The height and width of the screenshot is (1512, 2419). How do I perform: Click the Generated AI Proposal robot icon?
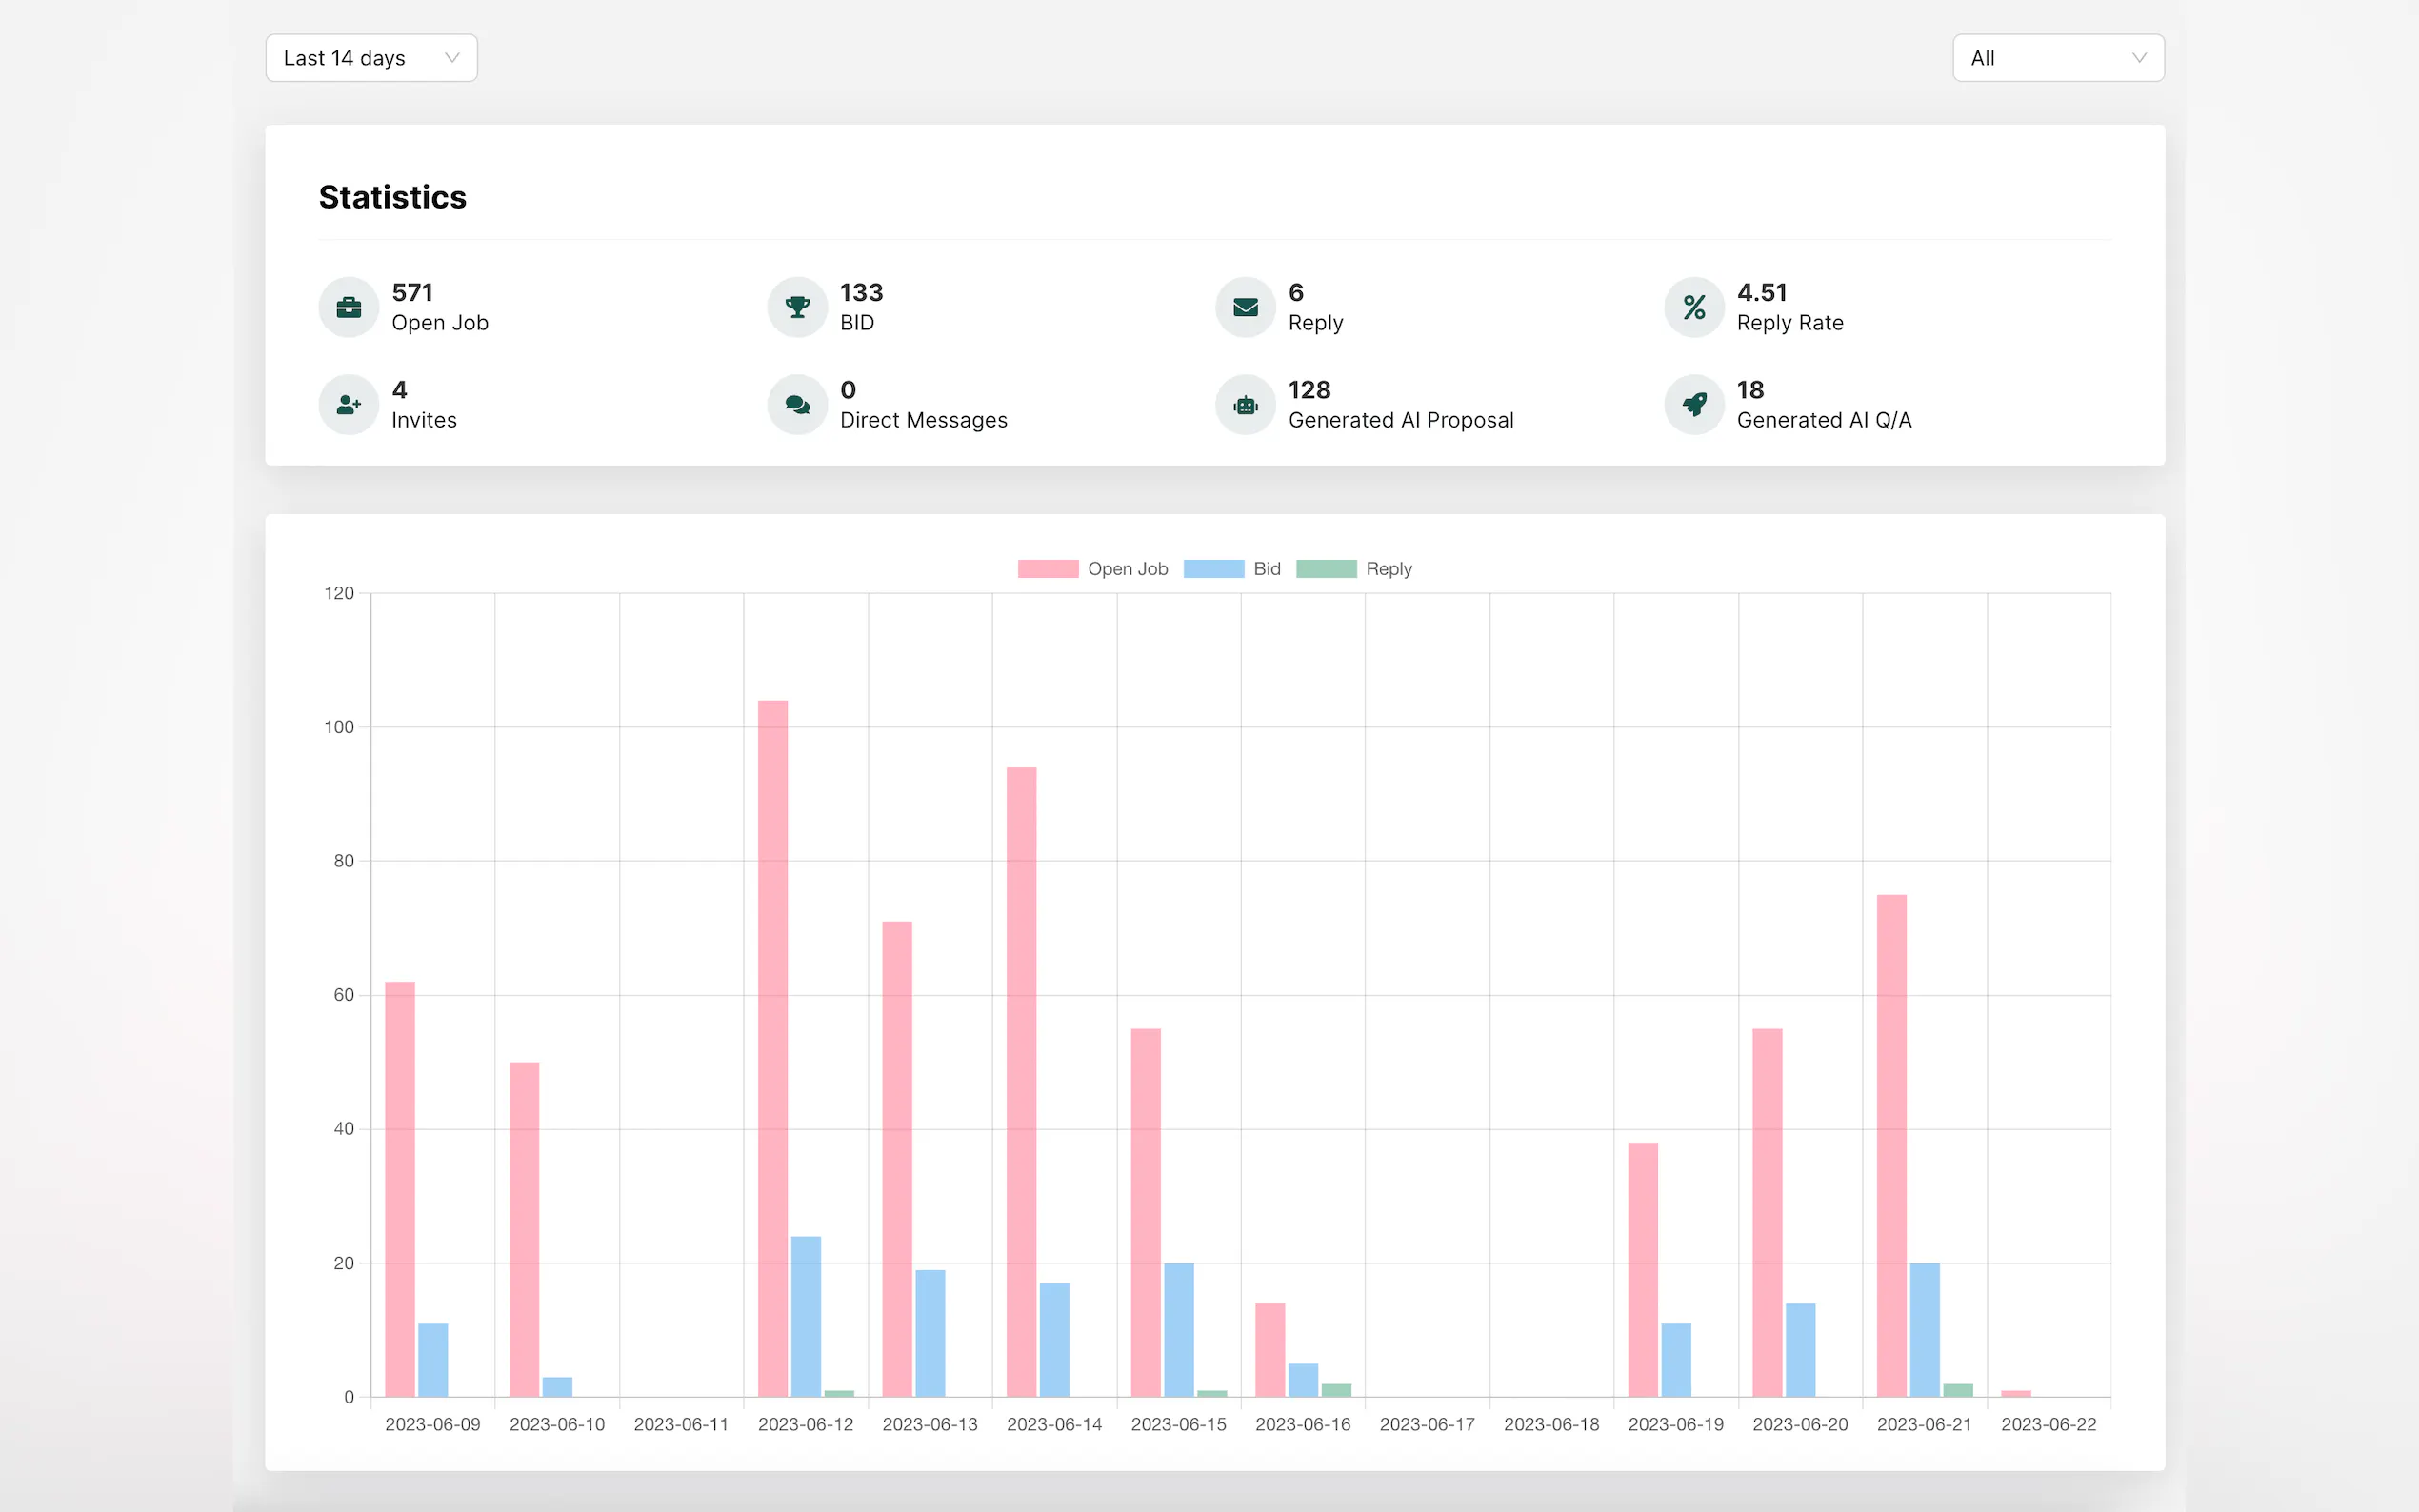pyautogui.click(x=1245, y=404)
